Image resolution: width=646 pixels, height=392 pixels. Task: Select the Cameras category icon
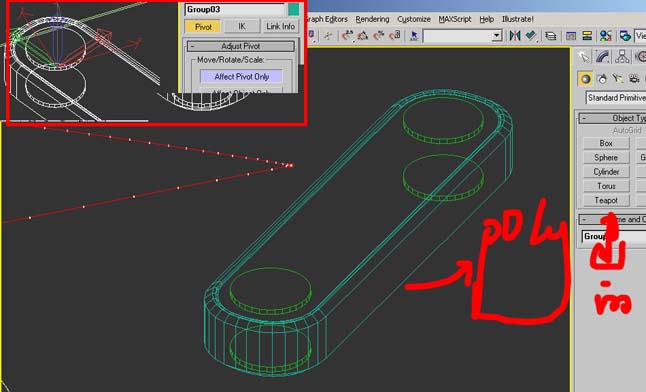(634, 79)
